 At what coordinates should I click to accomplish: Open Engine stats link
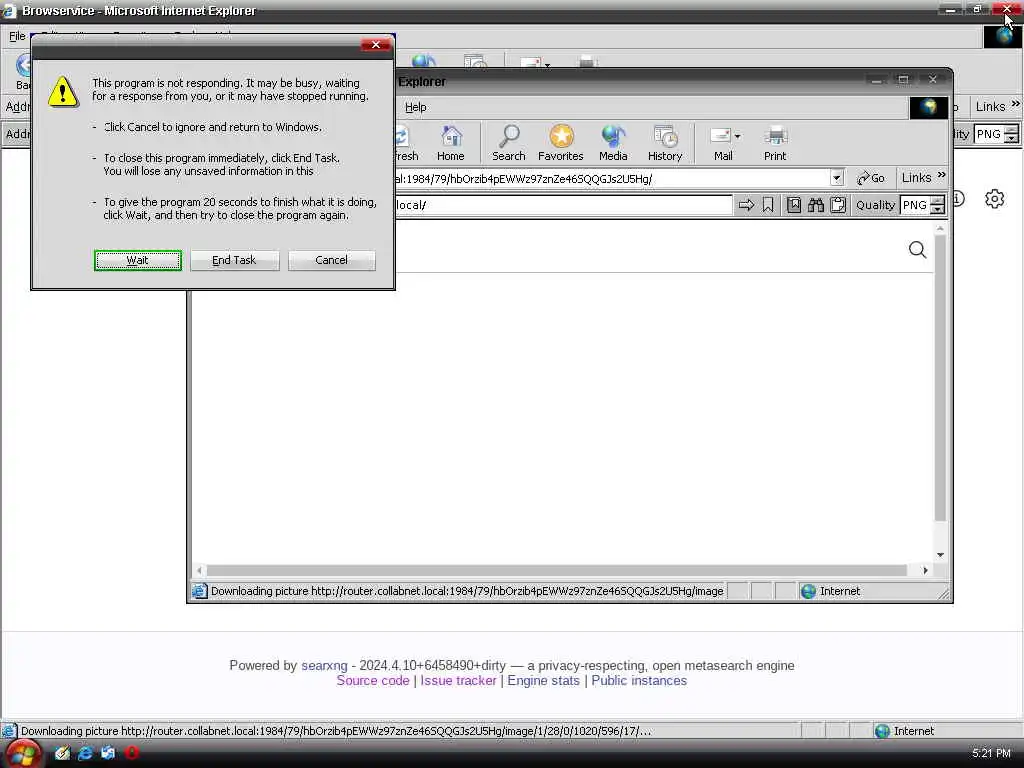point(543,680)
